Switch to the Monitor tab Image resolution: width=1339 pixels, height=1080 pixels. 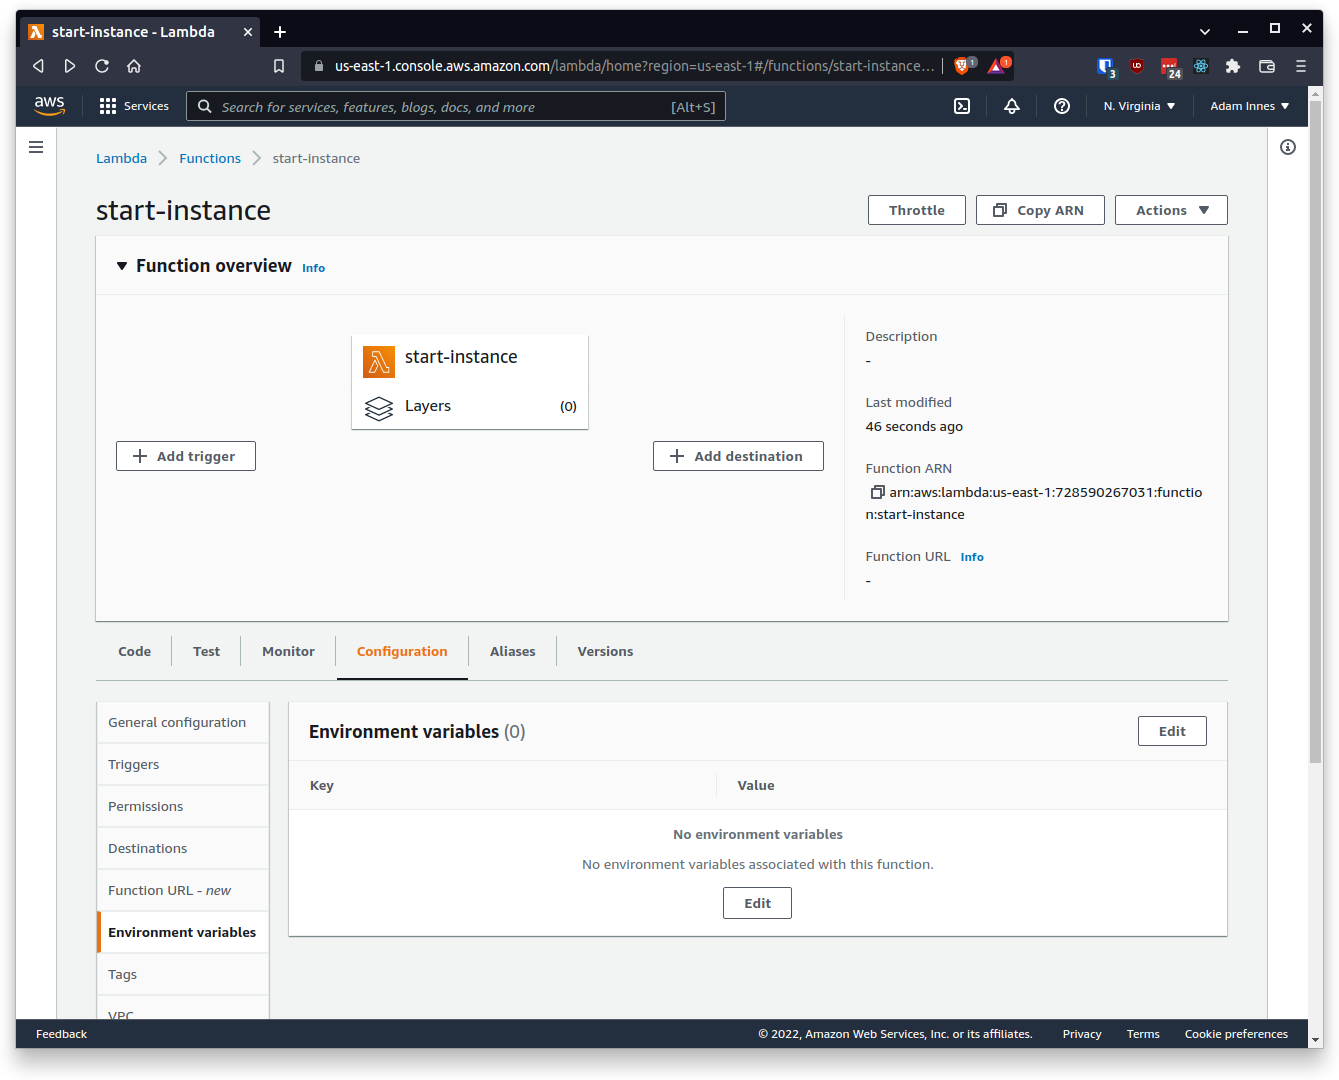tap(288, 651)
